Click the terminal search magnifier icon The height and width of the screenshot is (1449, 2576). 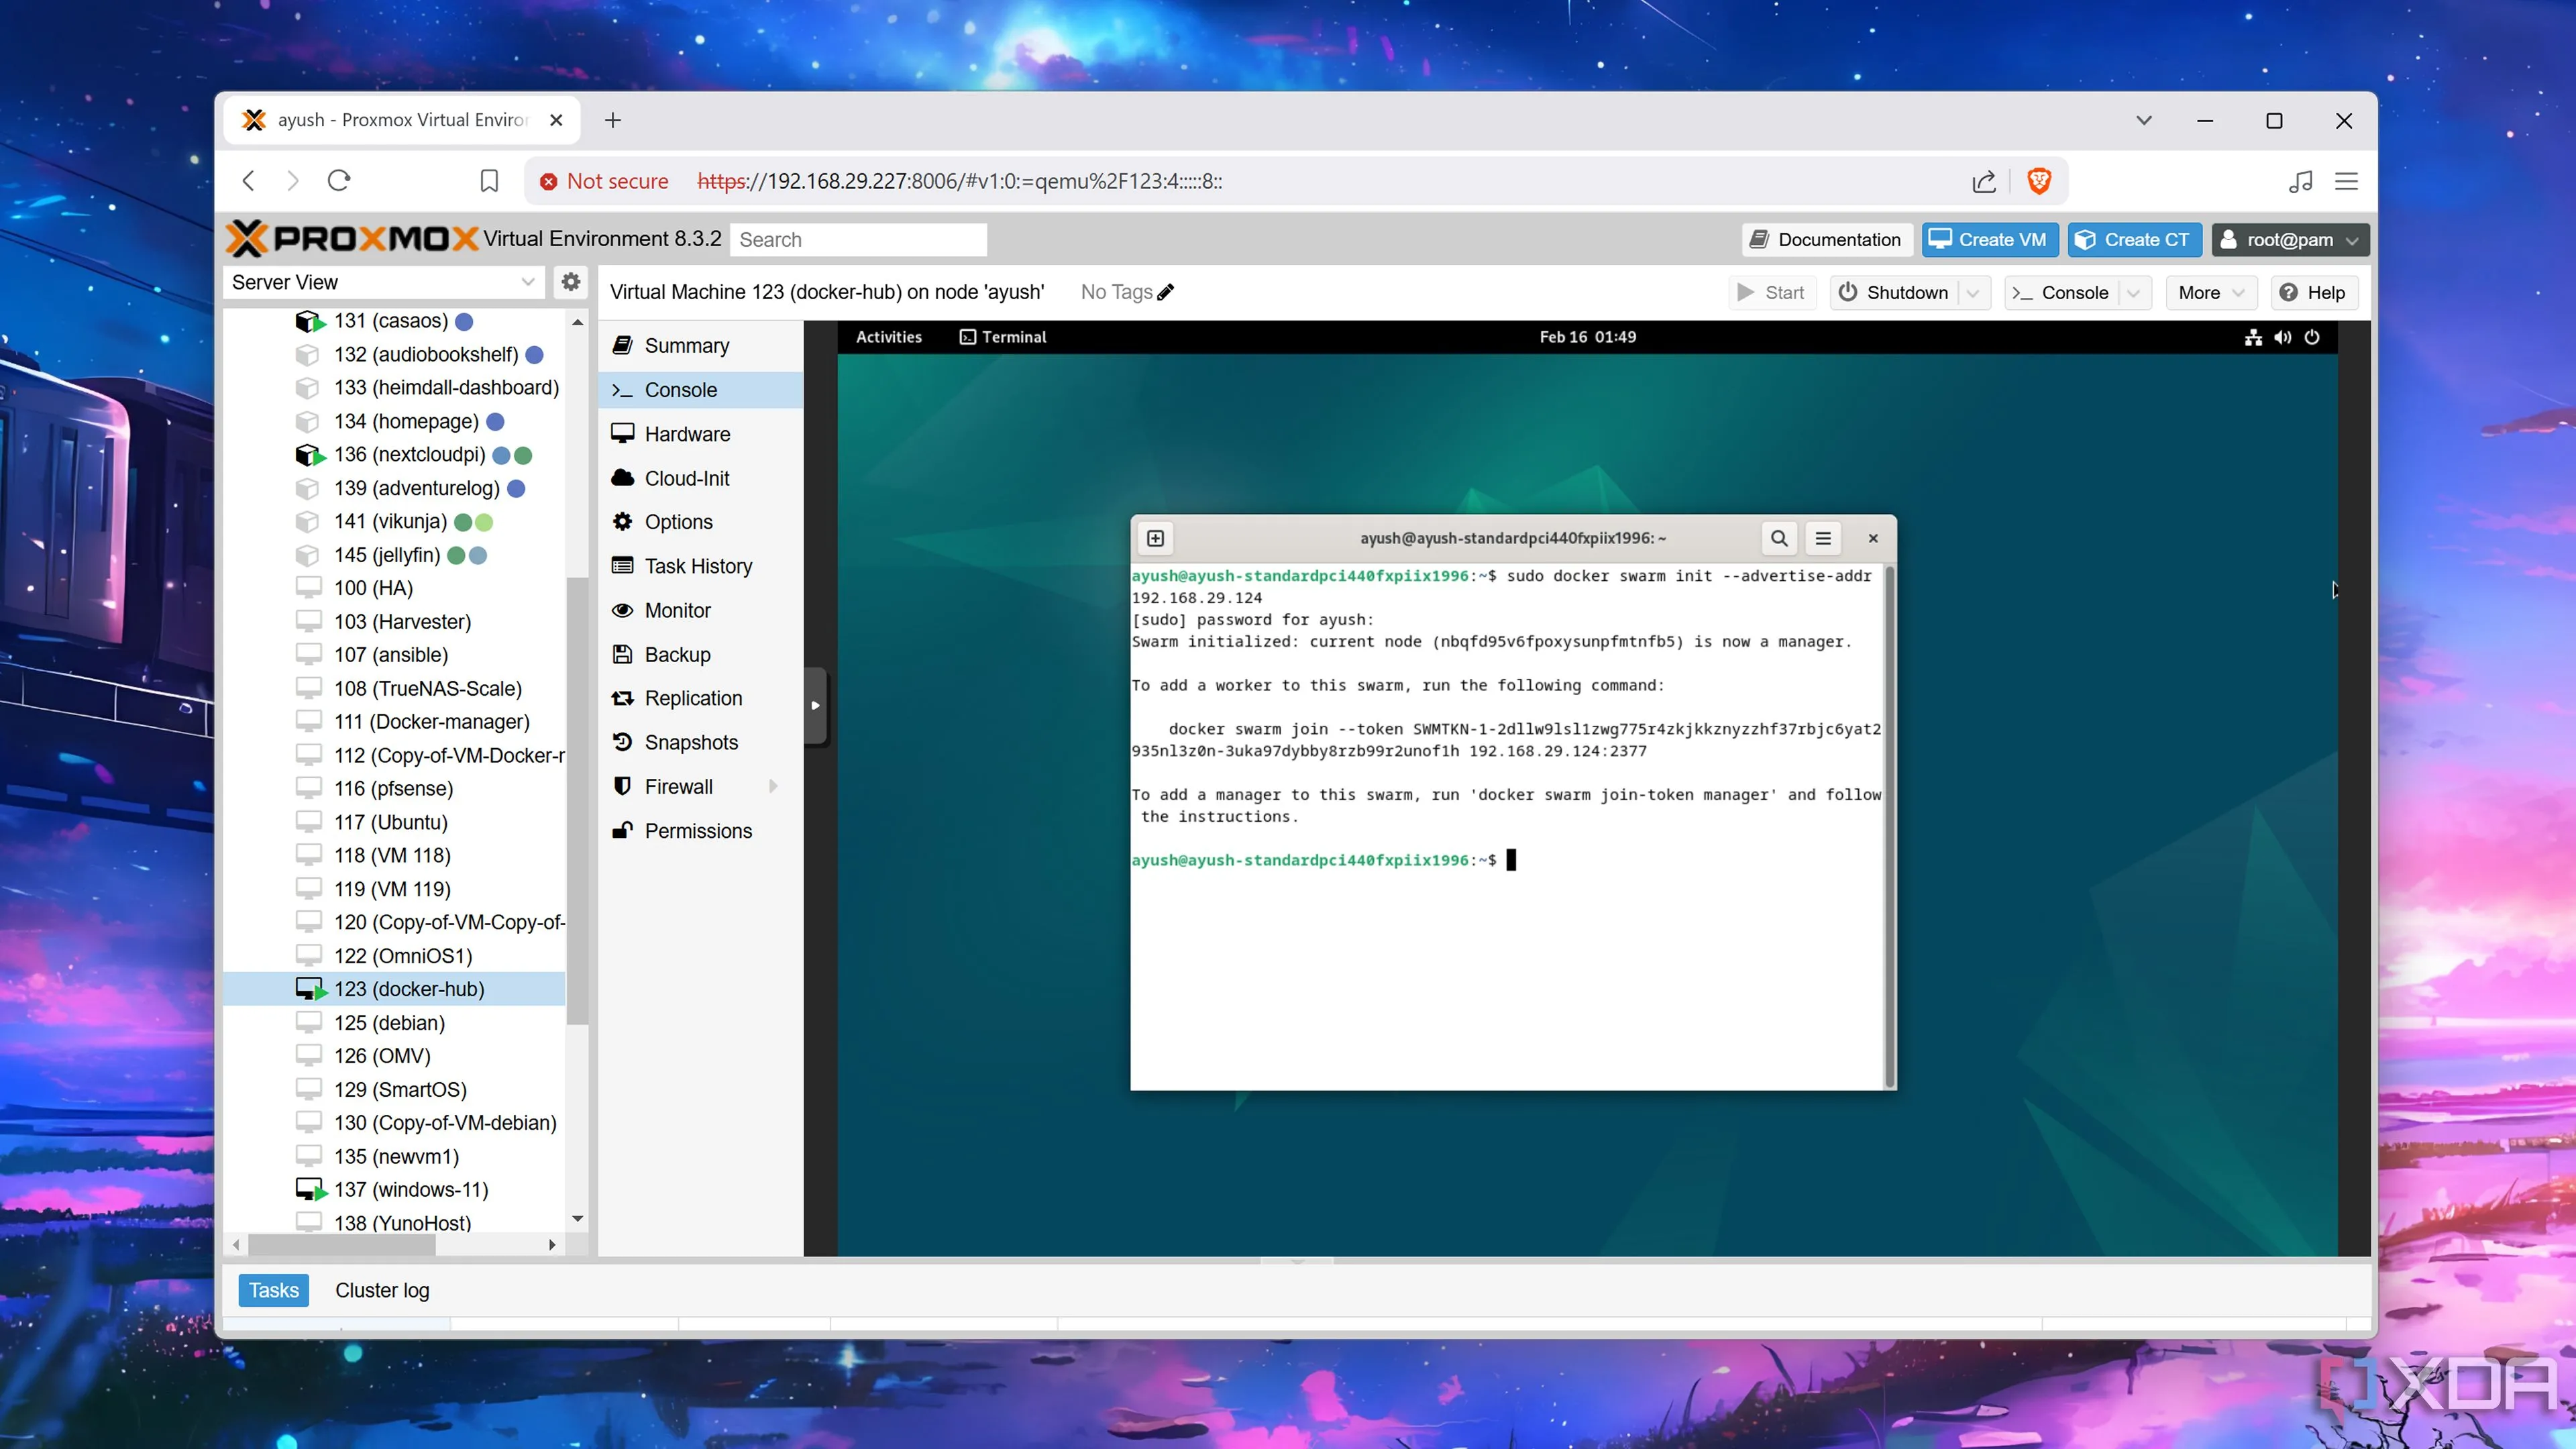click(x=1779, y=538)
